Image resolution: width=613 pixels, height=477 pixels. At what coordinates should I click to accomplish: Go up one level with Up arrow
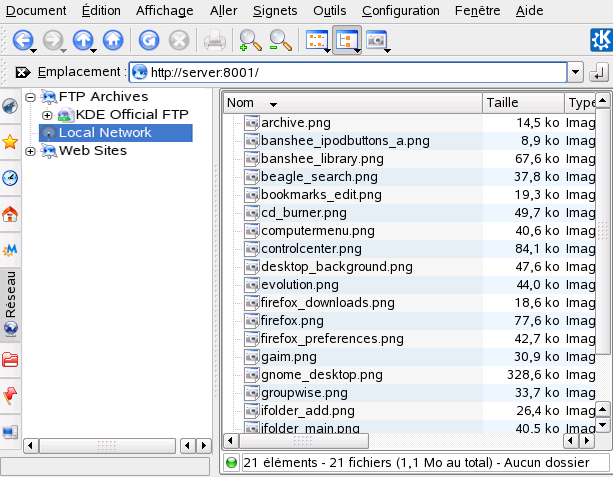pyautogui.click(x=83, y=41)
